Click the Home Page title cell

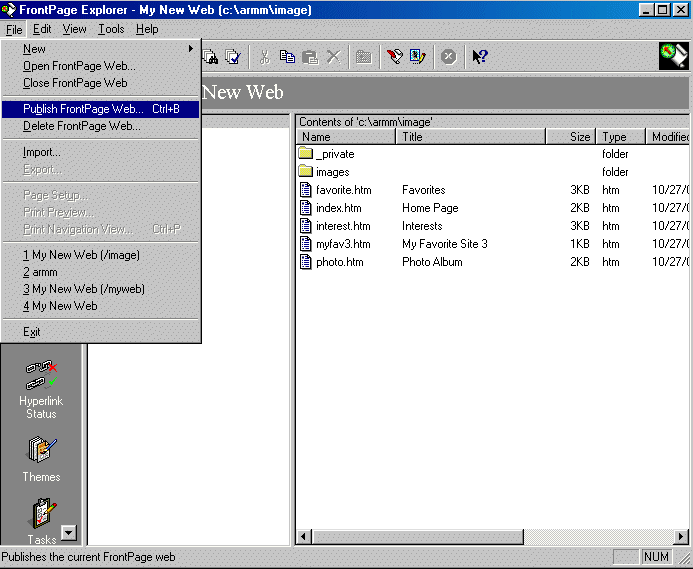430,208
